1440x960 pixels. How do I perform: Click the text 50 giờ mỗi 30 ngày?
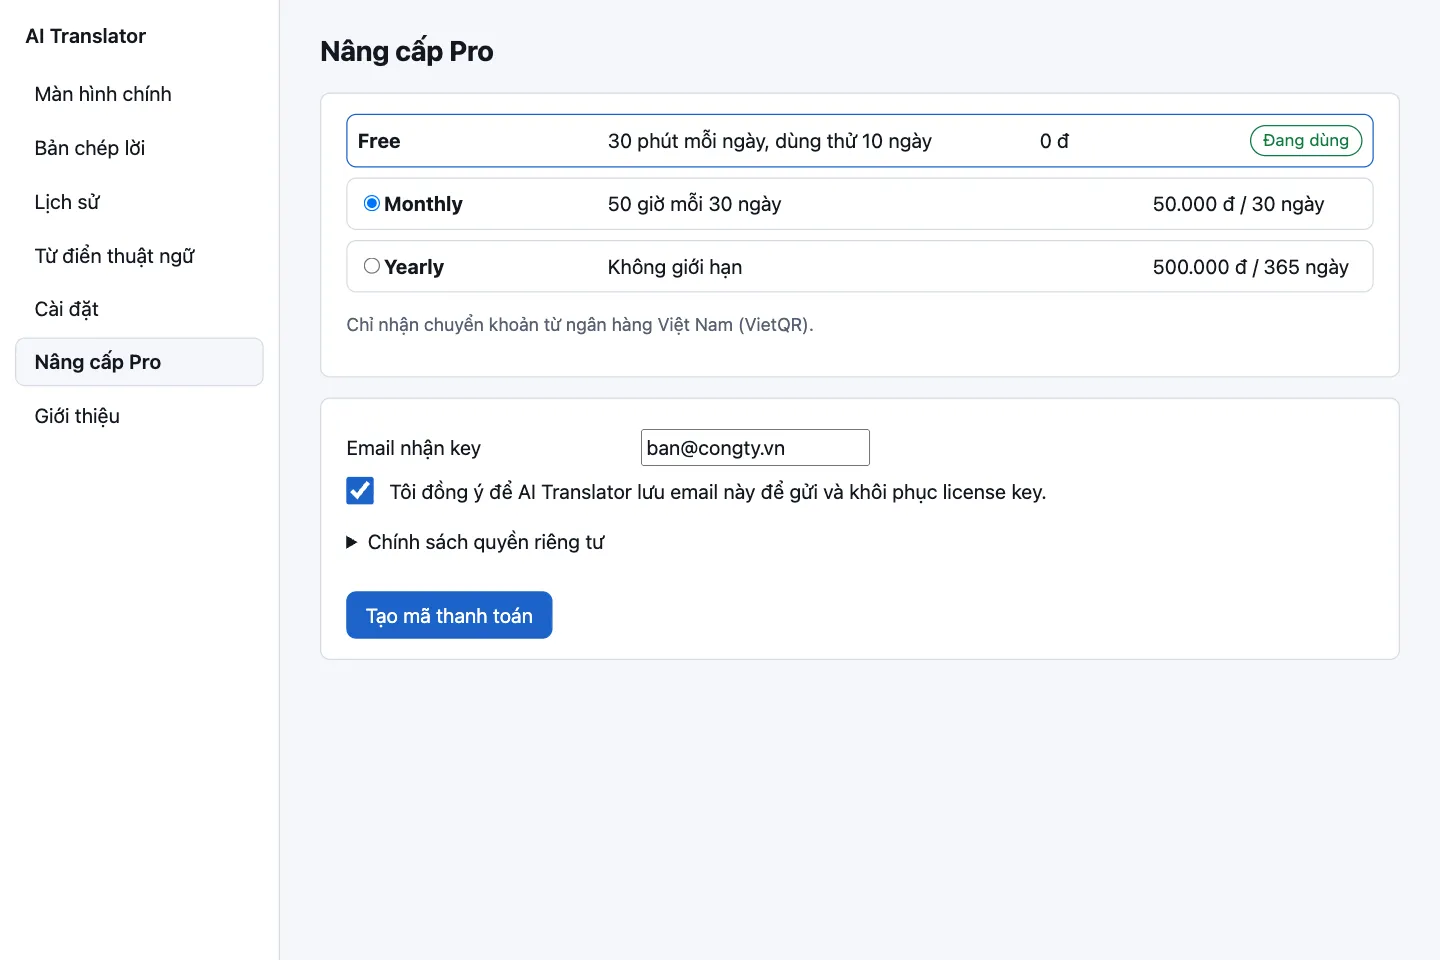pyautogui.click(x=694, y=204)
